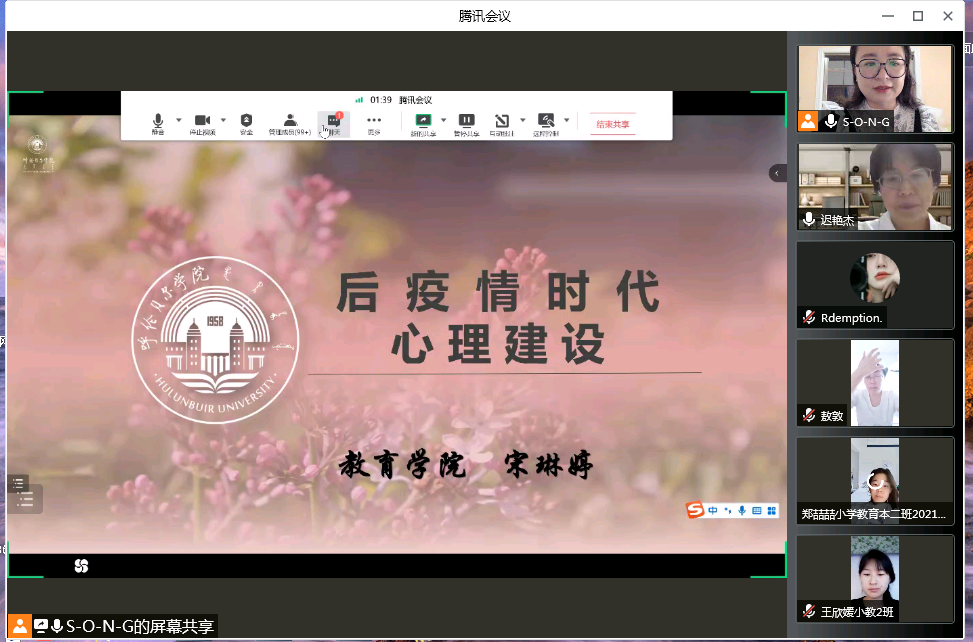973x642 pixels.
Task: Expand the microphone options dropdown arrow
Action: [x=179, y=120]
